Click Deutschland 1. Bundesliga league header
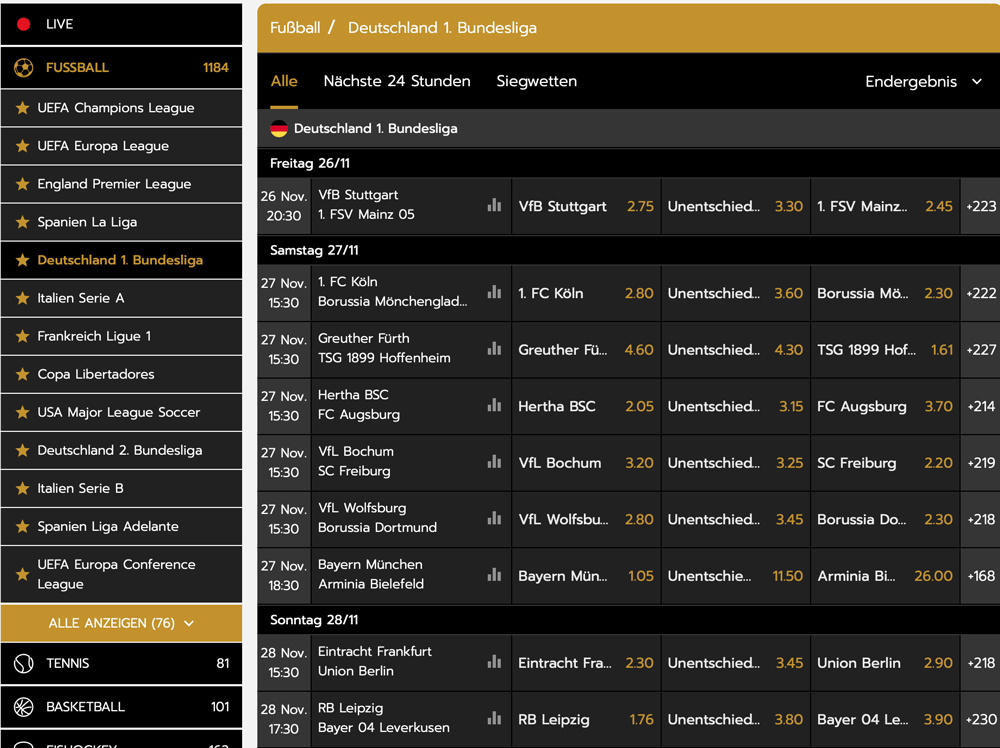 (x=628, y=129)
